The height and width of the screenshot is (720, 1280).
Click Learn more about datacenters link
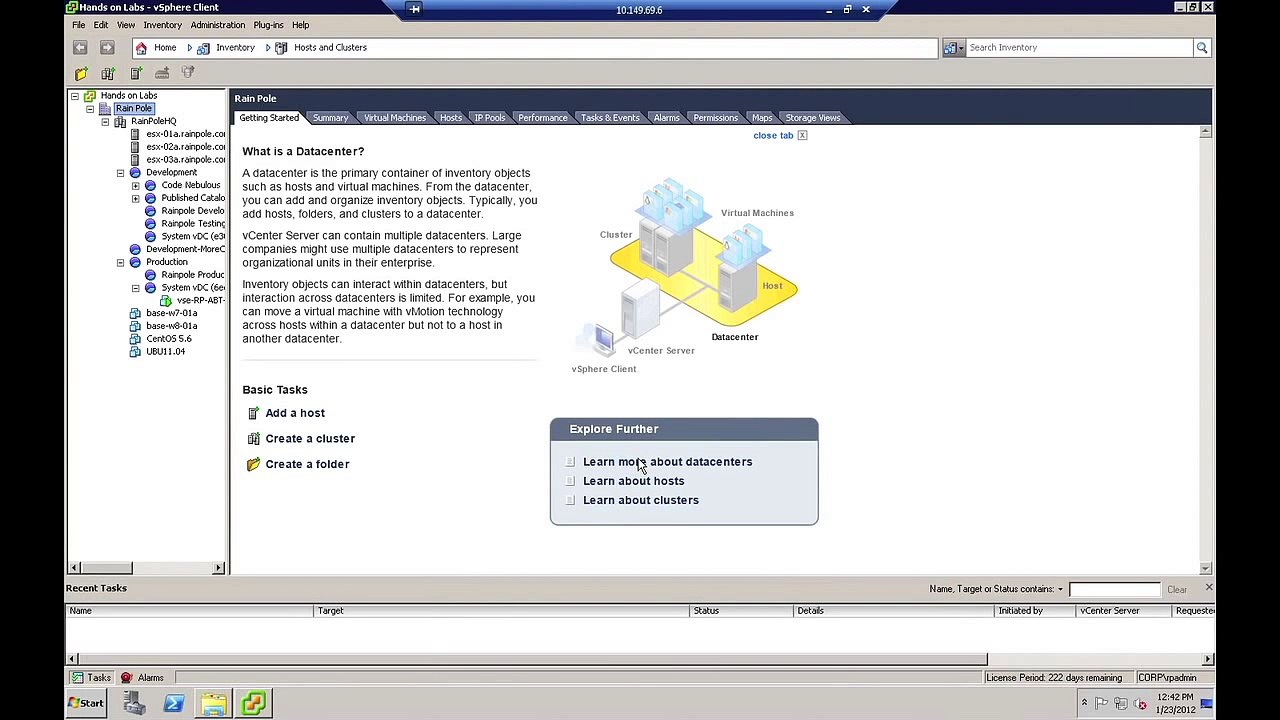click(667, 462)
